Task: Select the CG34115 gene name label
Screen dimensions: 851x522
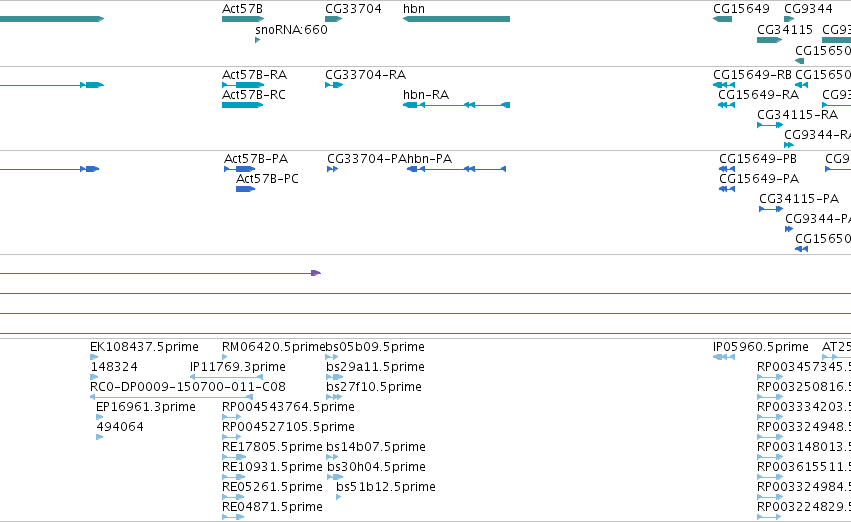Action: (x=785, y=29)
